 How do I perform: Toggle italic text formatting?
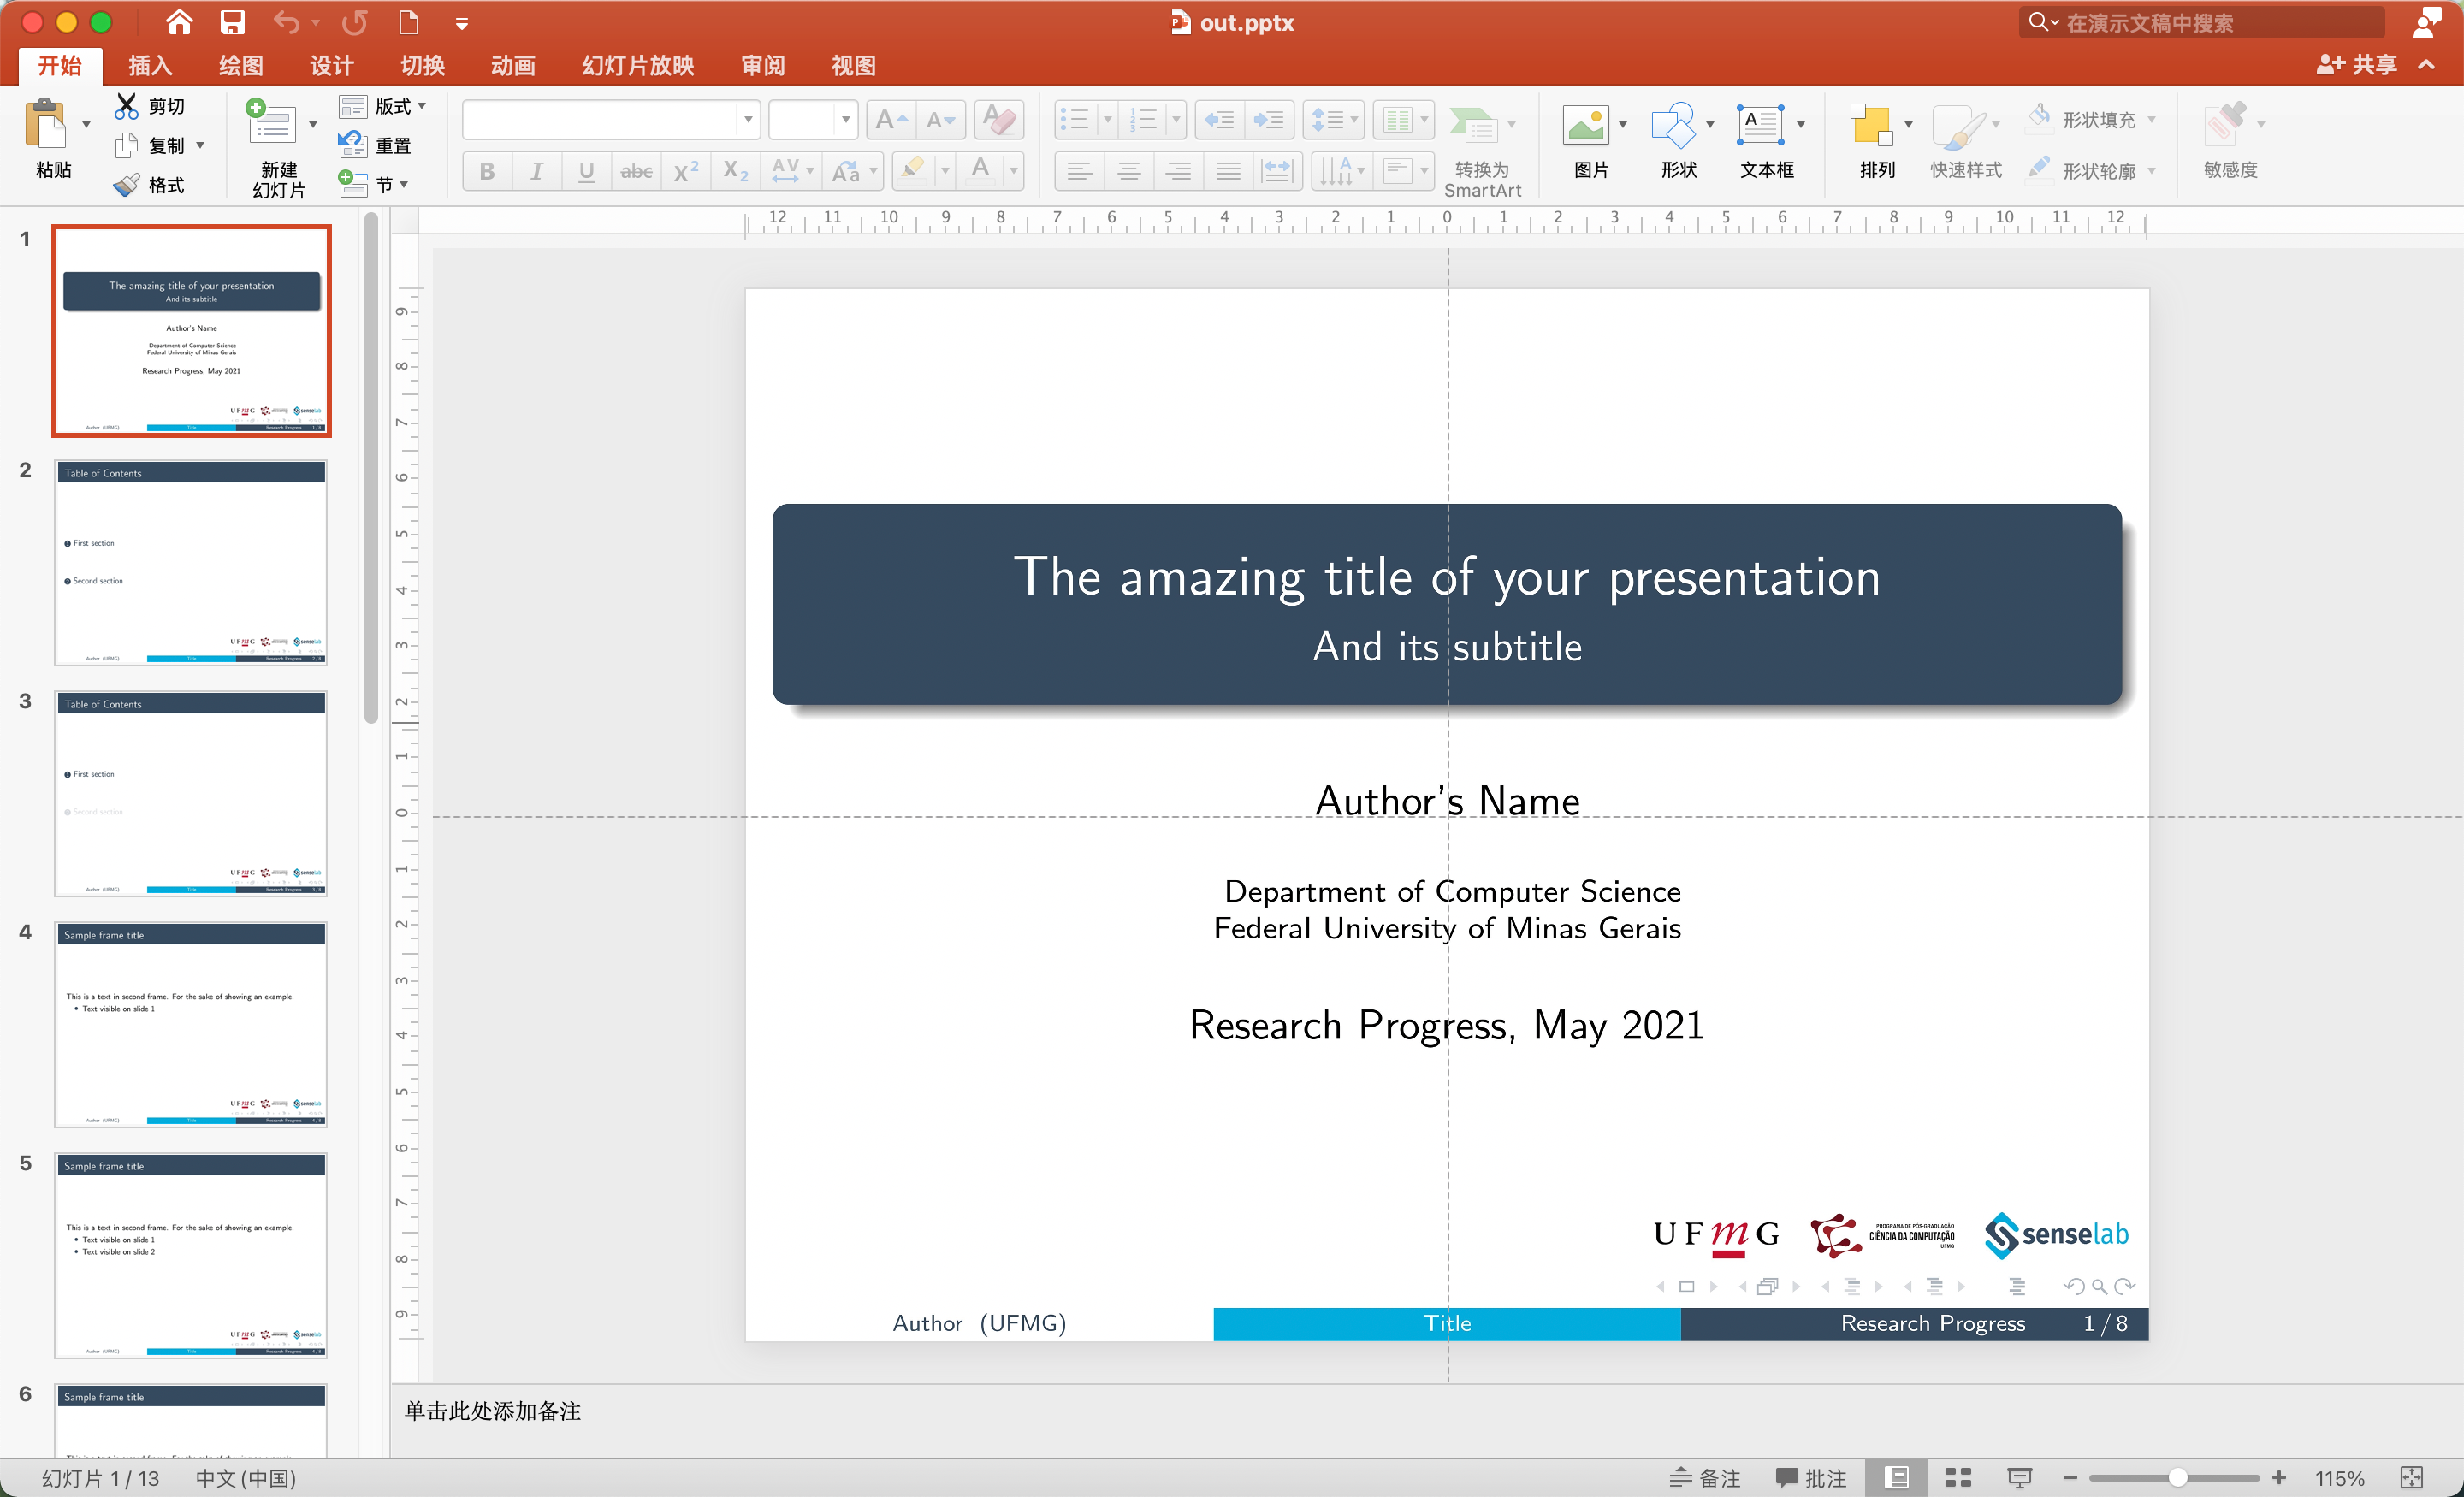click(x=537, y=171)
